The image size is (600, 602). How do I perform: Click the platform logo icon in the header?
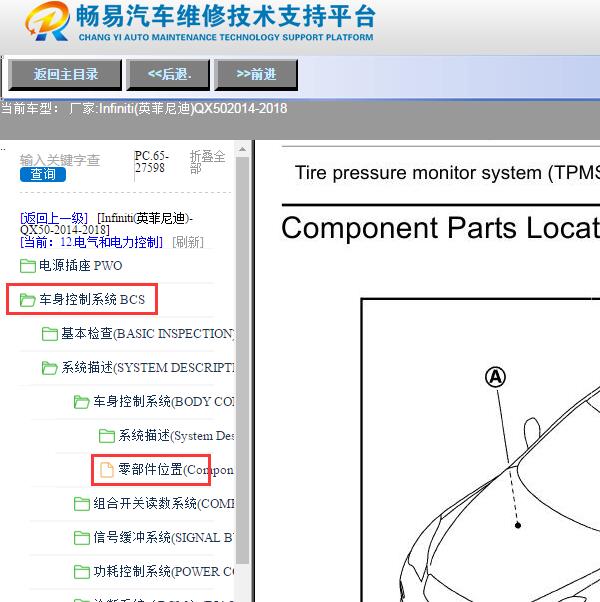[48, 21]
